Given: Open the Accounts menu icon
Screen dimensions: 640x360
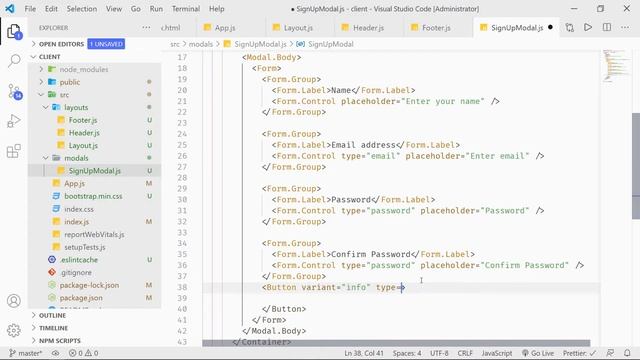Looking at the screenshot, I should coord(14,301).
